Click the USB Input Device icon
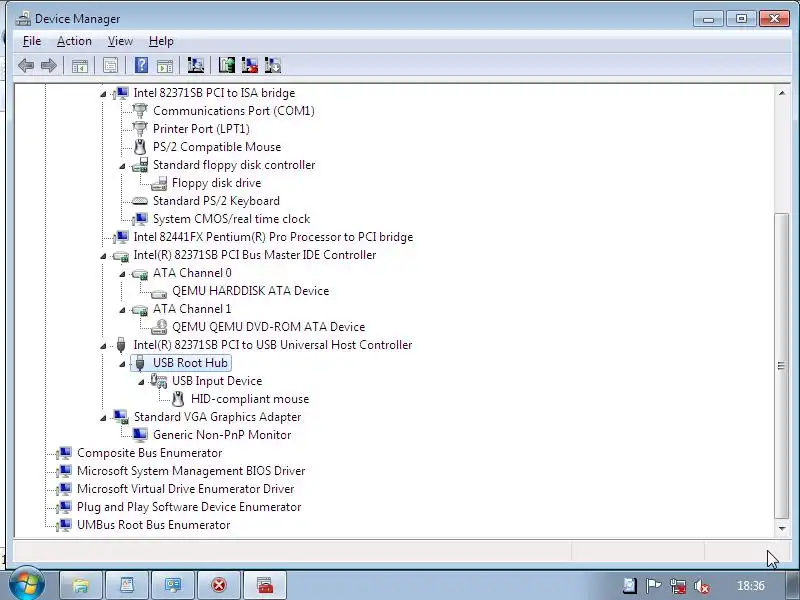The width and height of the screenshot is (800, 600). [159, 381]
